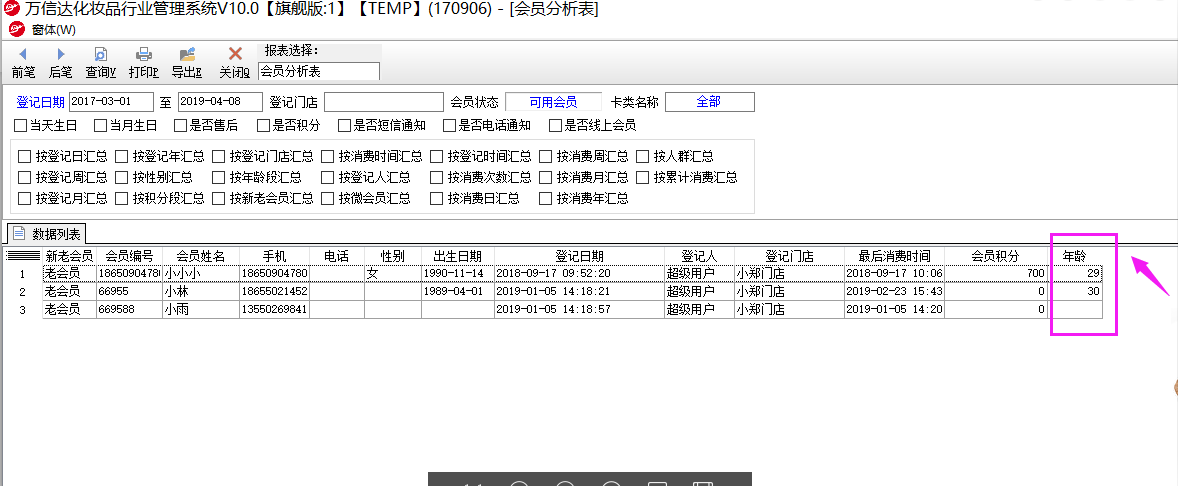Check 按登记月汇总 option
The image size is (1178, 486).
[x=25, y=198]
